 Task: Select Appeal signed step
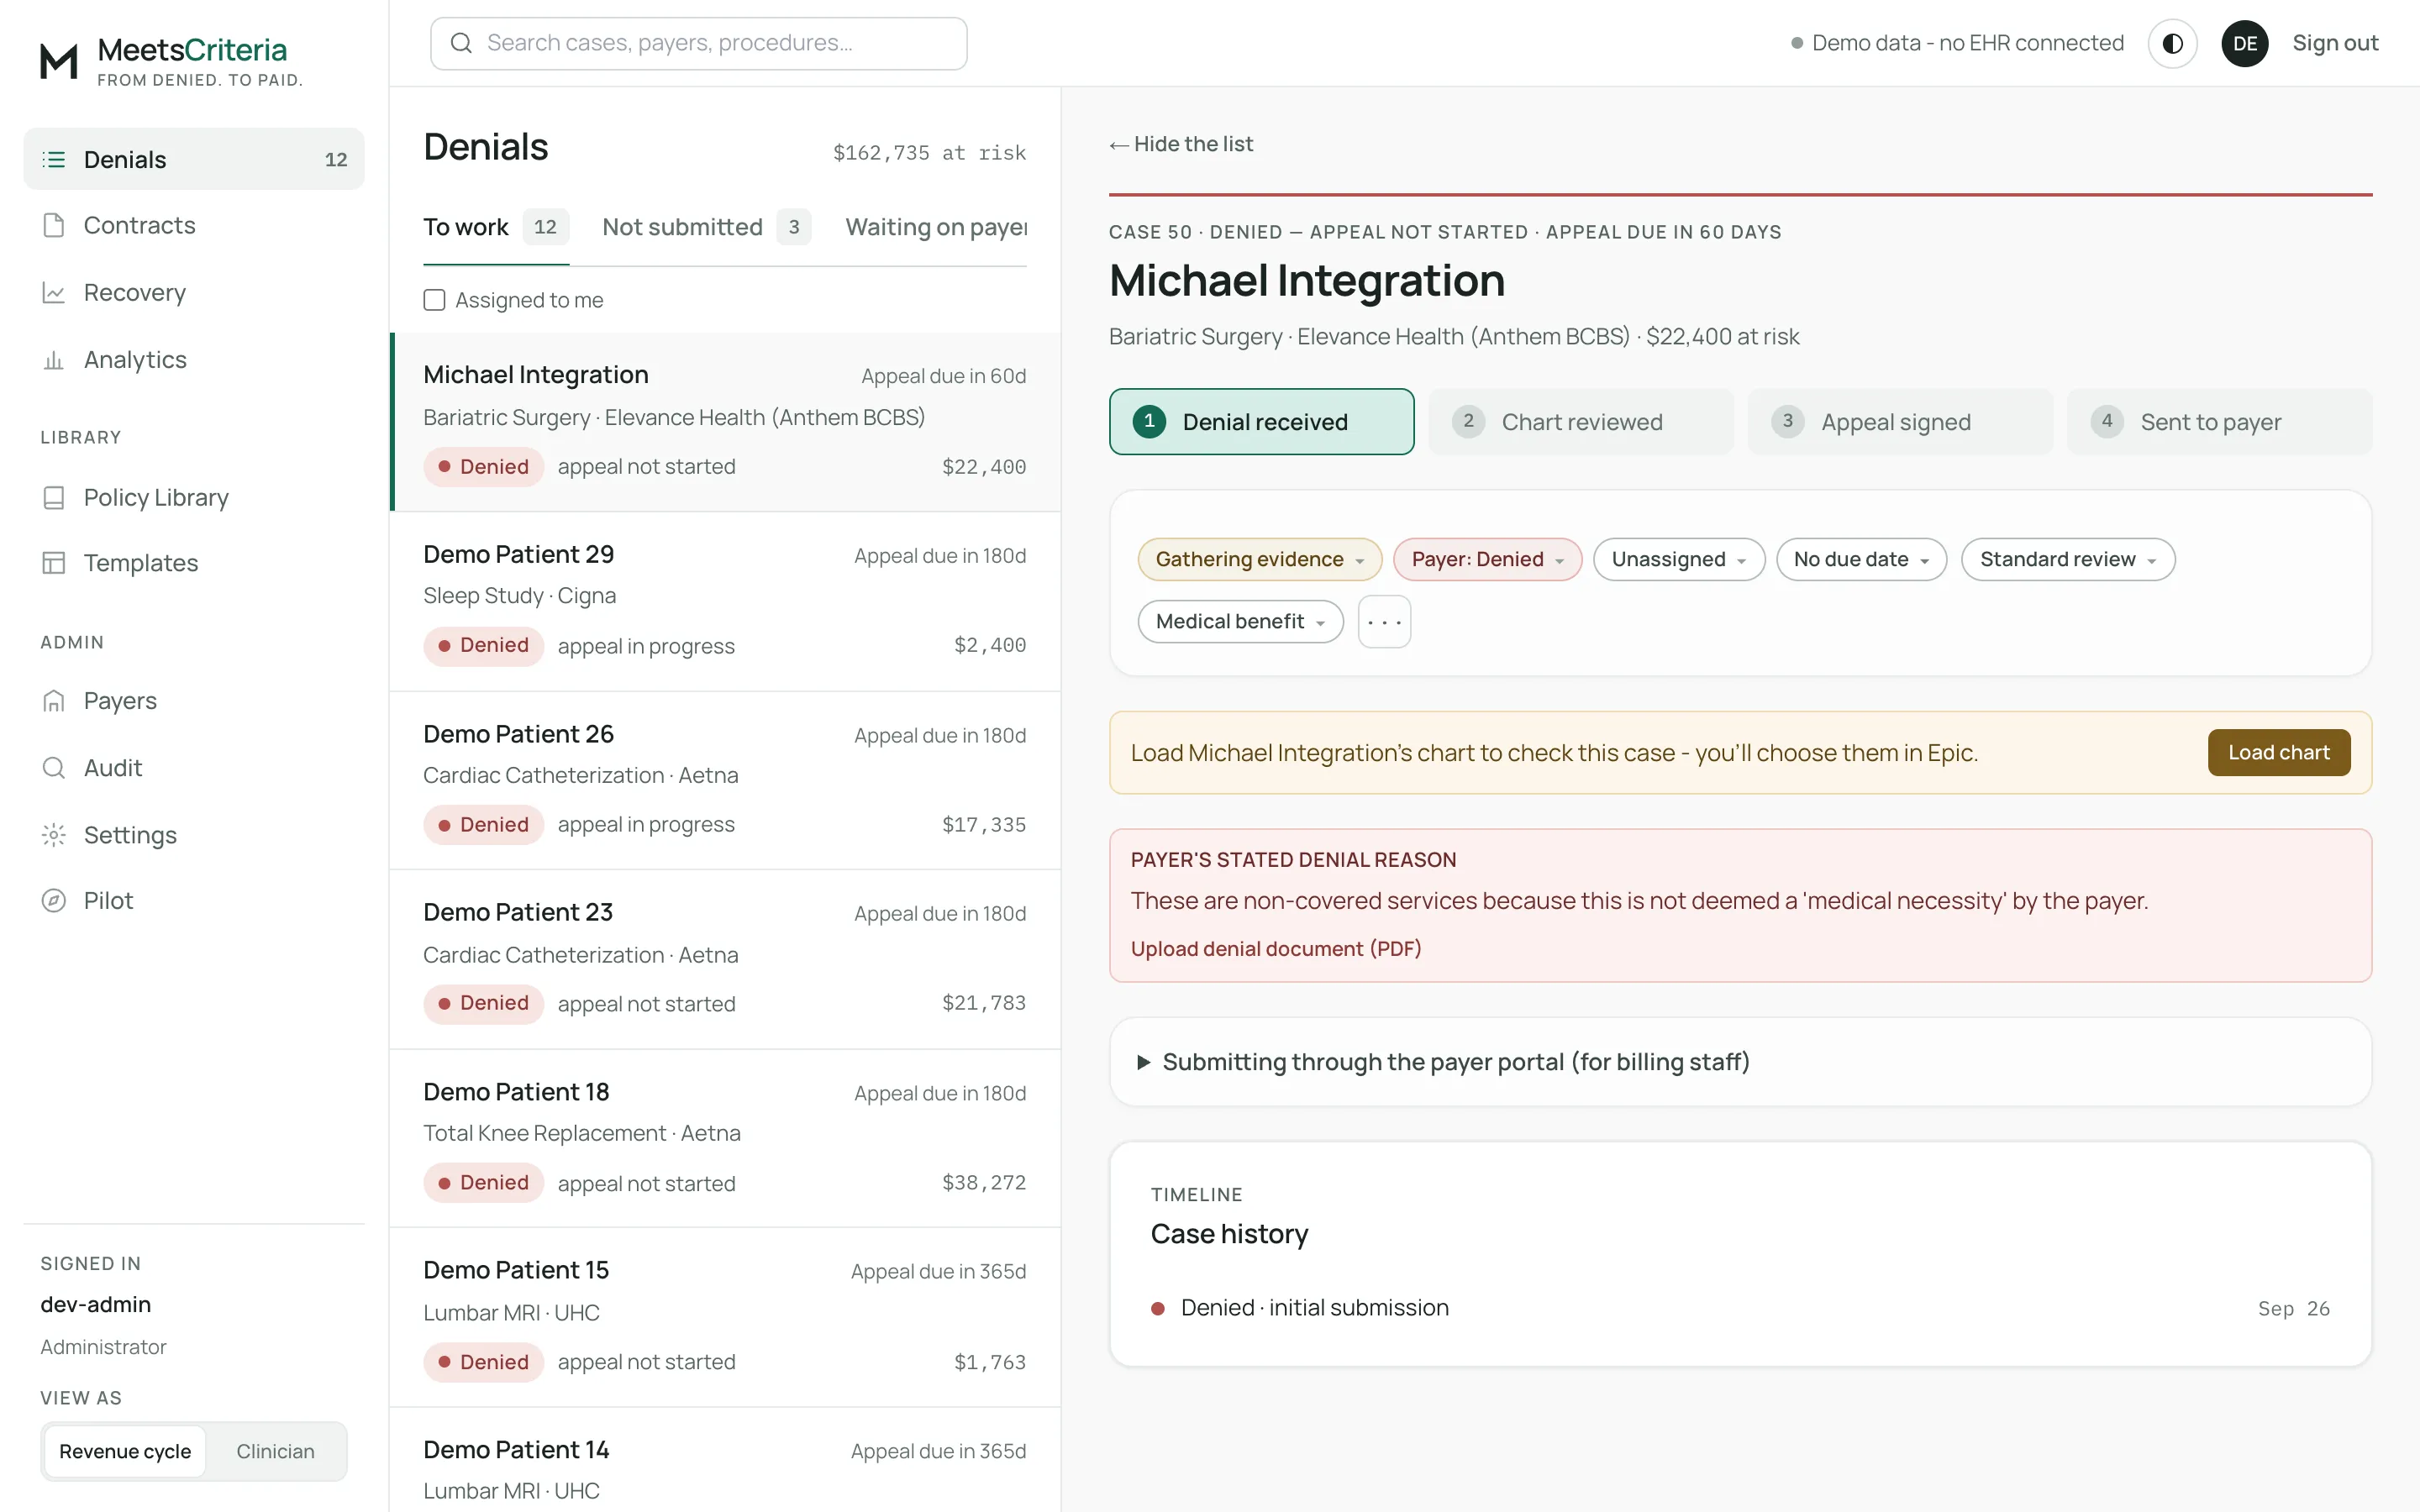[x=1900, y=422]
